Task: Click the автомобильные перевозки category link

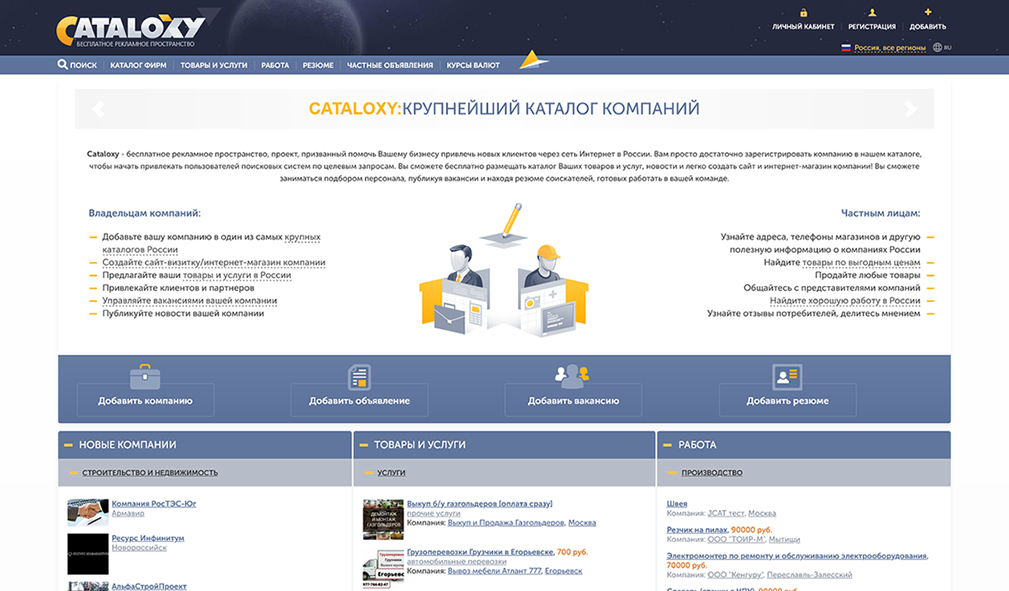Action: coord(456,561)
